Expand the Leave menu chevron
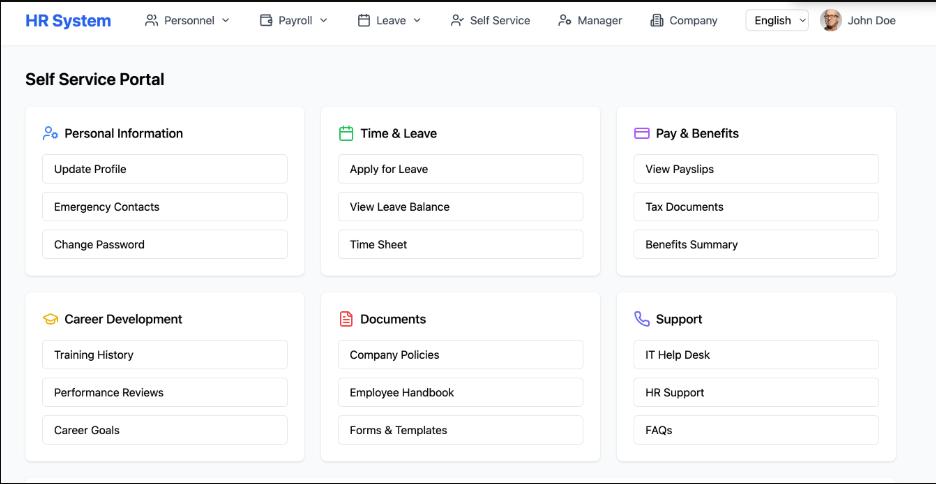Viewport: 936px width, 484px height. click(417, 20)
